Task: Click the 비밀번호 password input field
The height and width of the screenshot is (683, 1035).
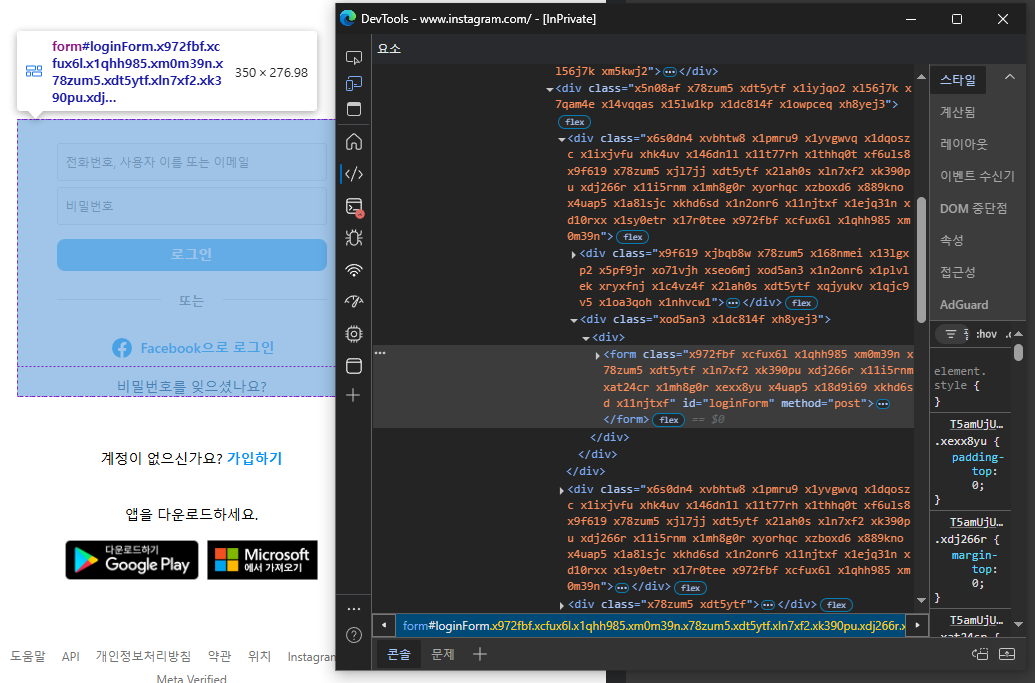Action: pos(191,206)
